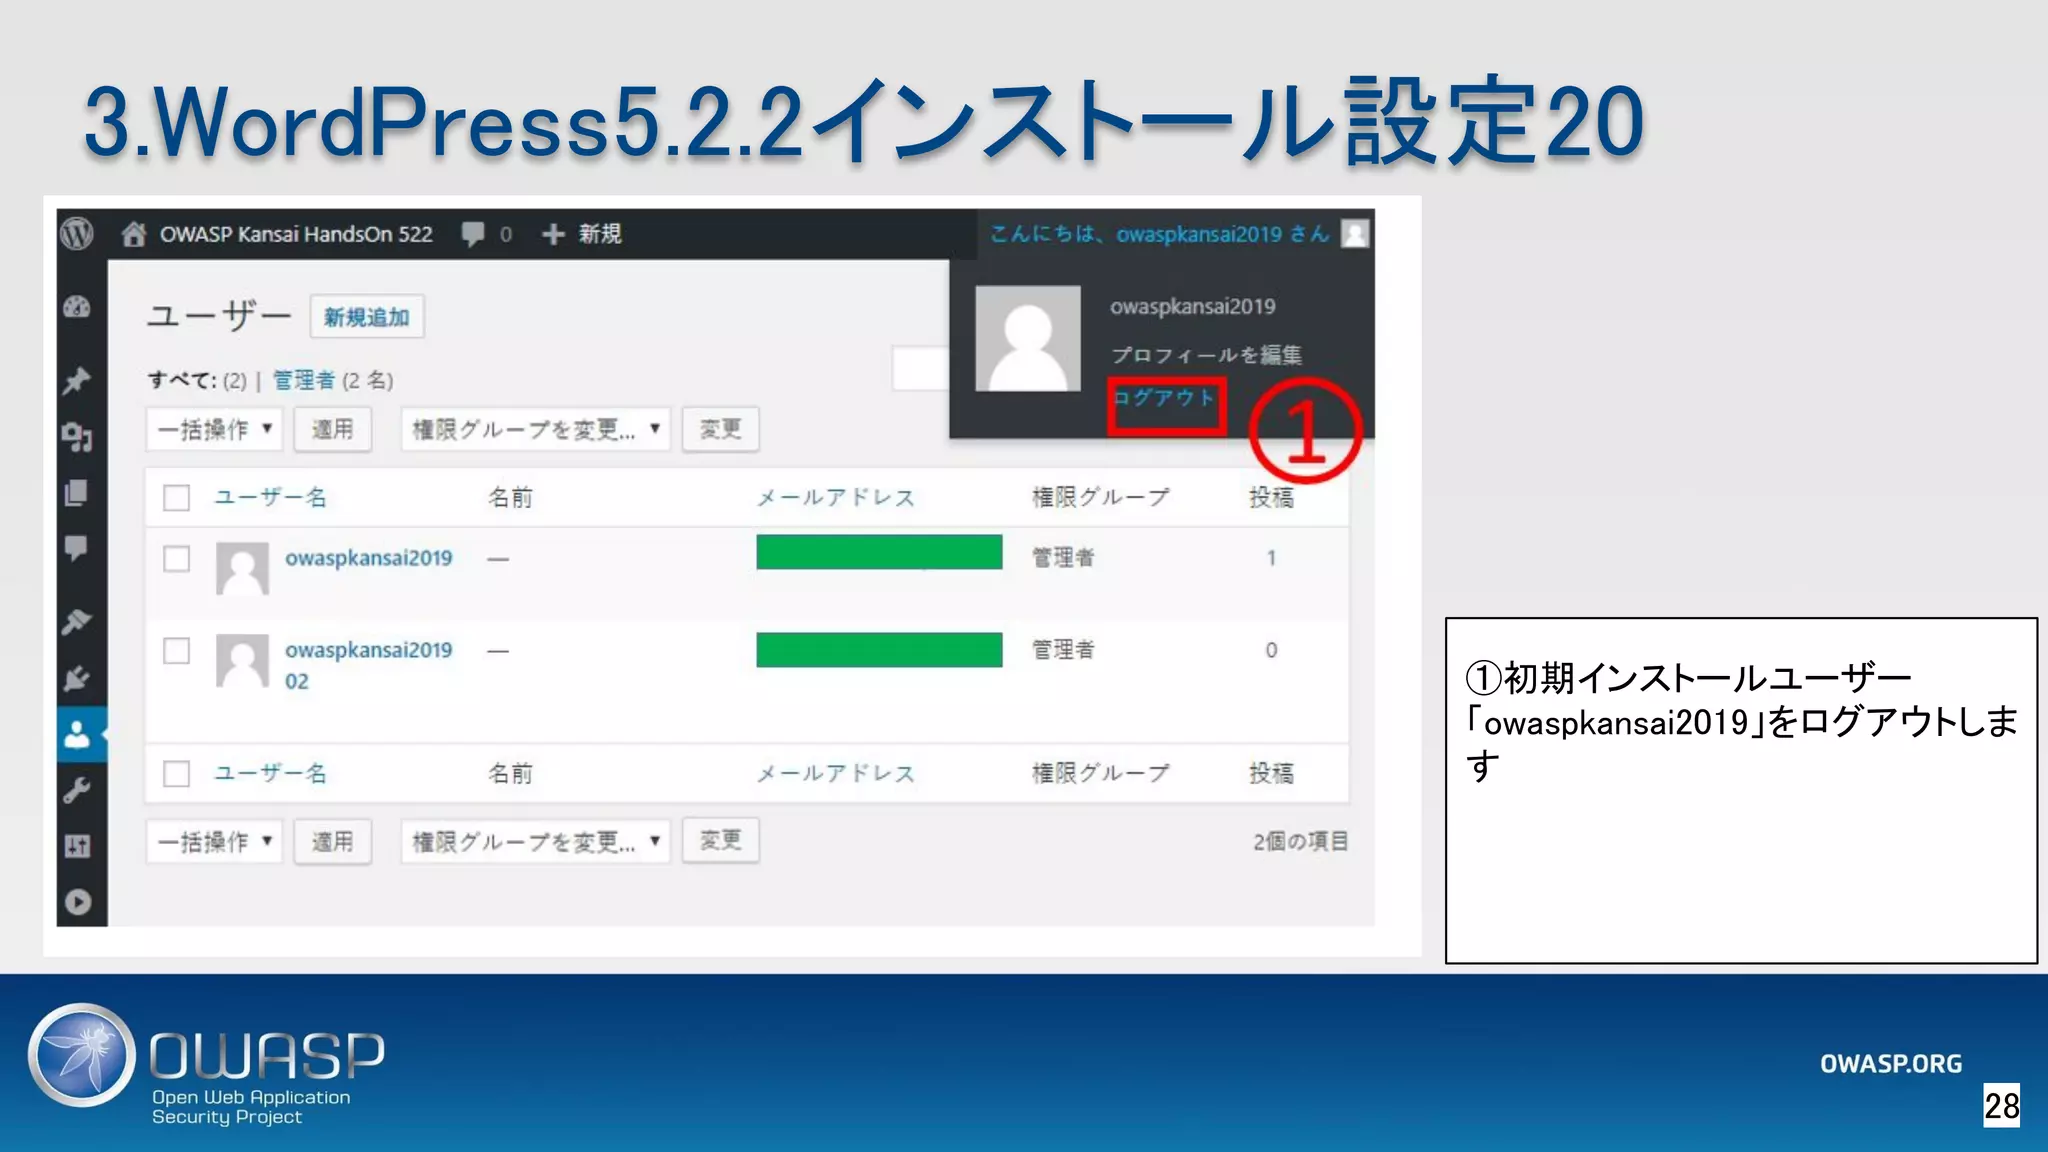Click large profile avatar in dropdown
The image size is (2048, 1152).
pyautogui.click(x=1028, y=339)
